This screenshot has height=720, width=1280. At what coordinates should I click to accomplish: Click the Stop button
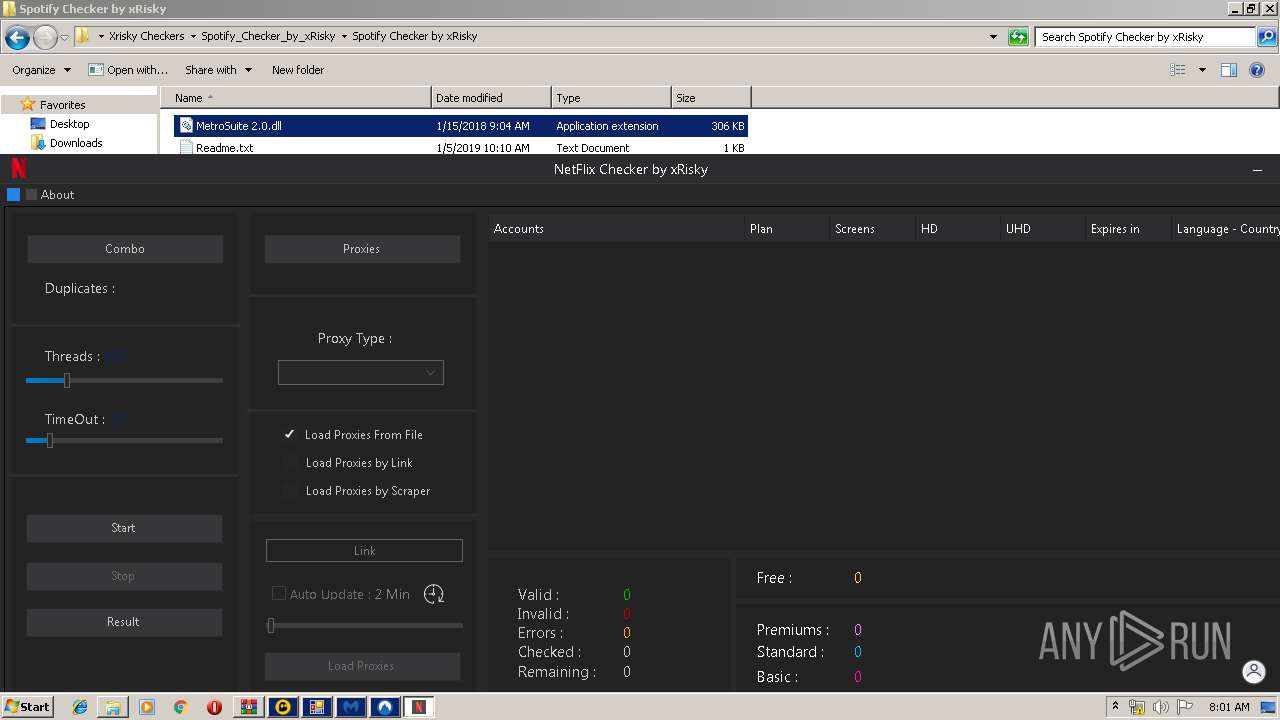tap(123, 576)
